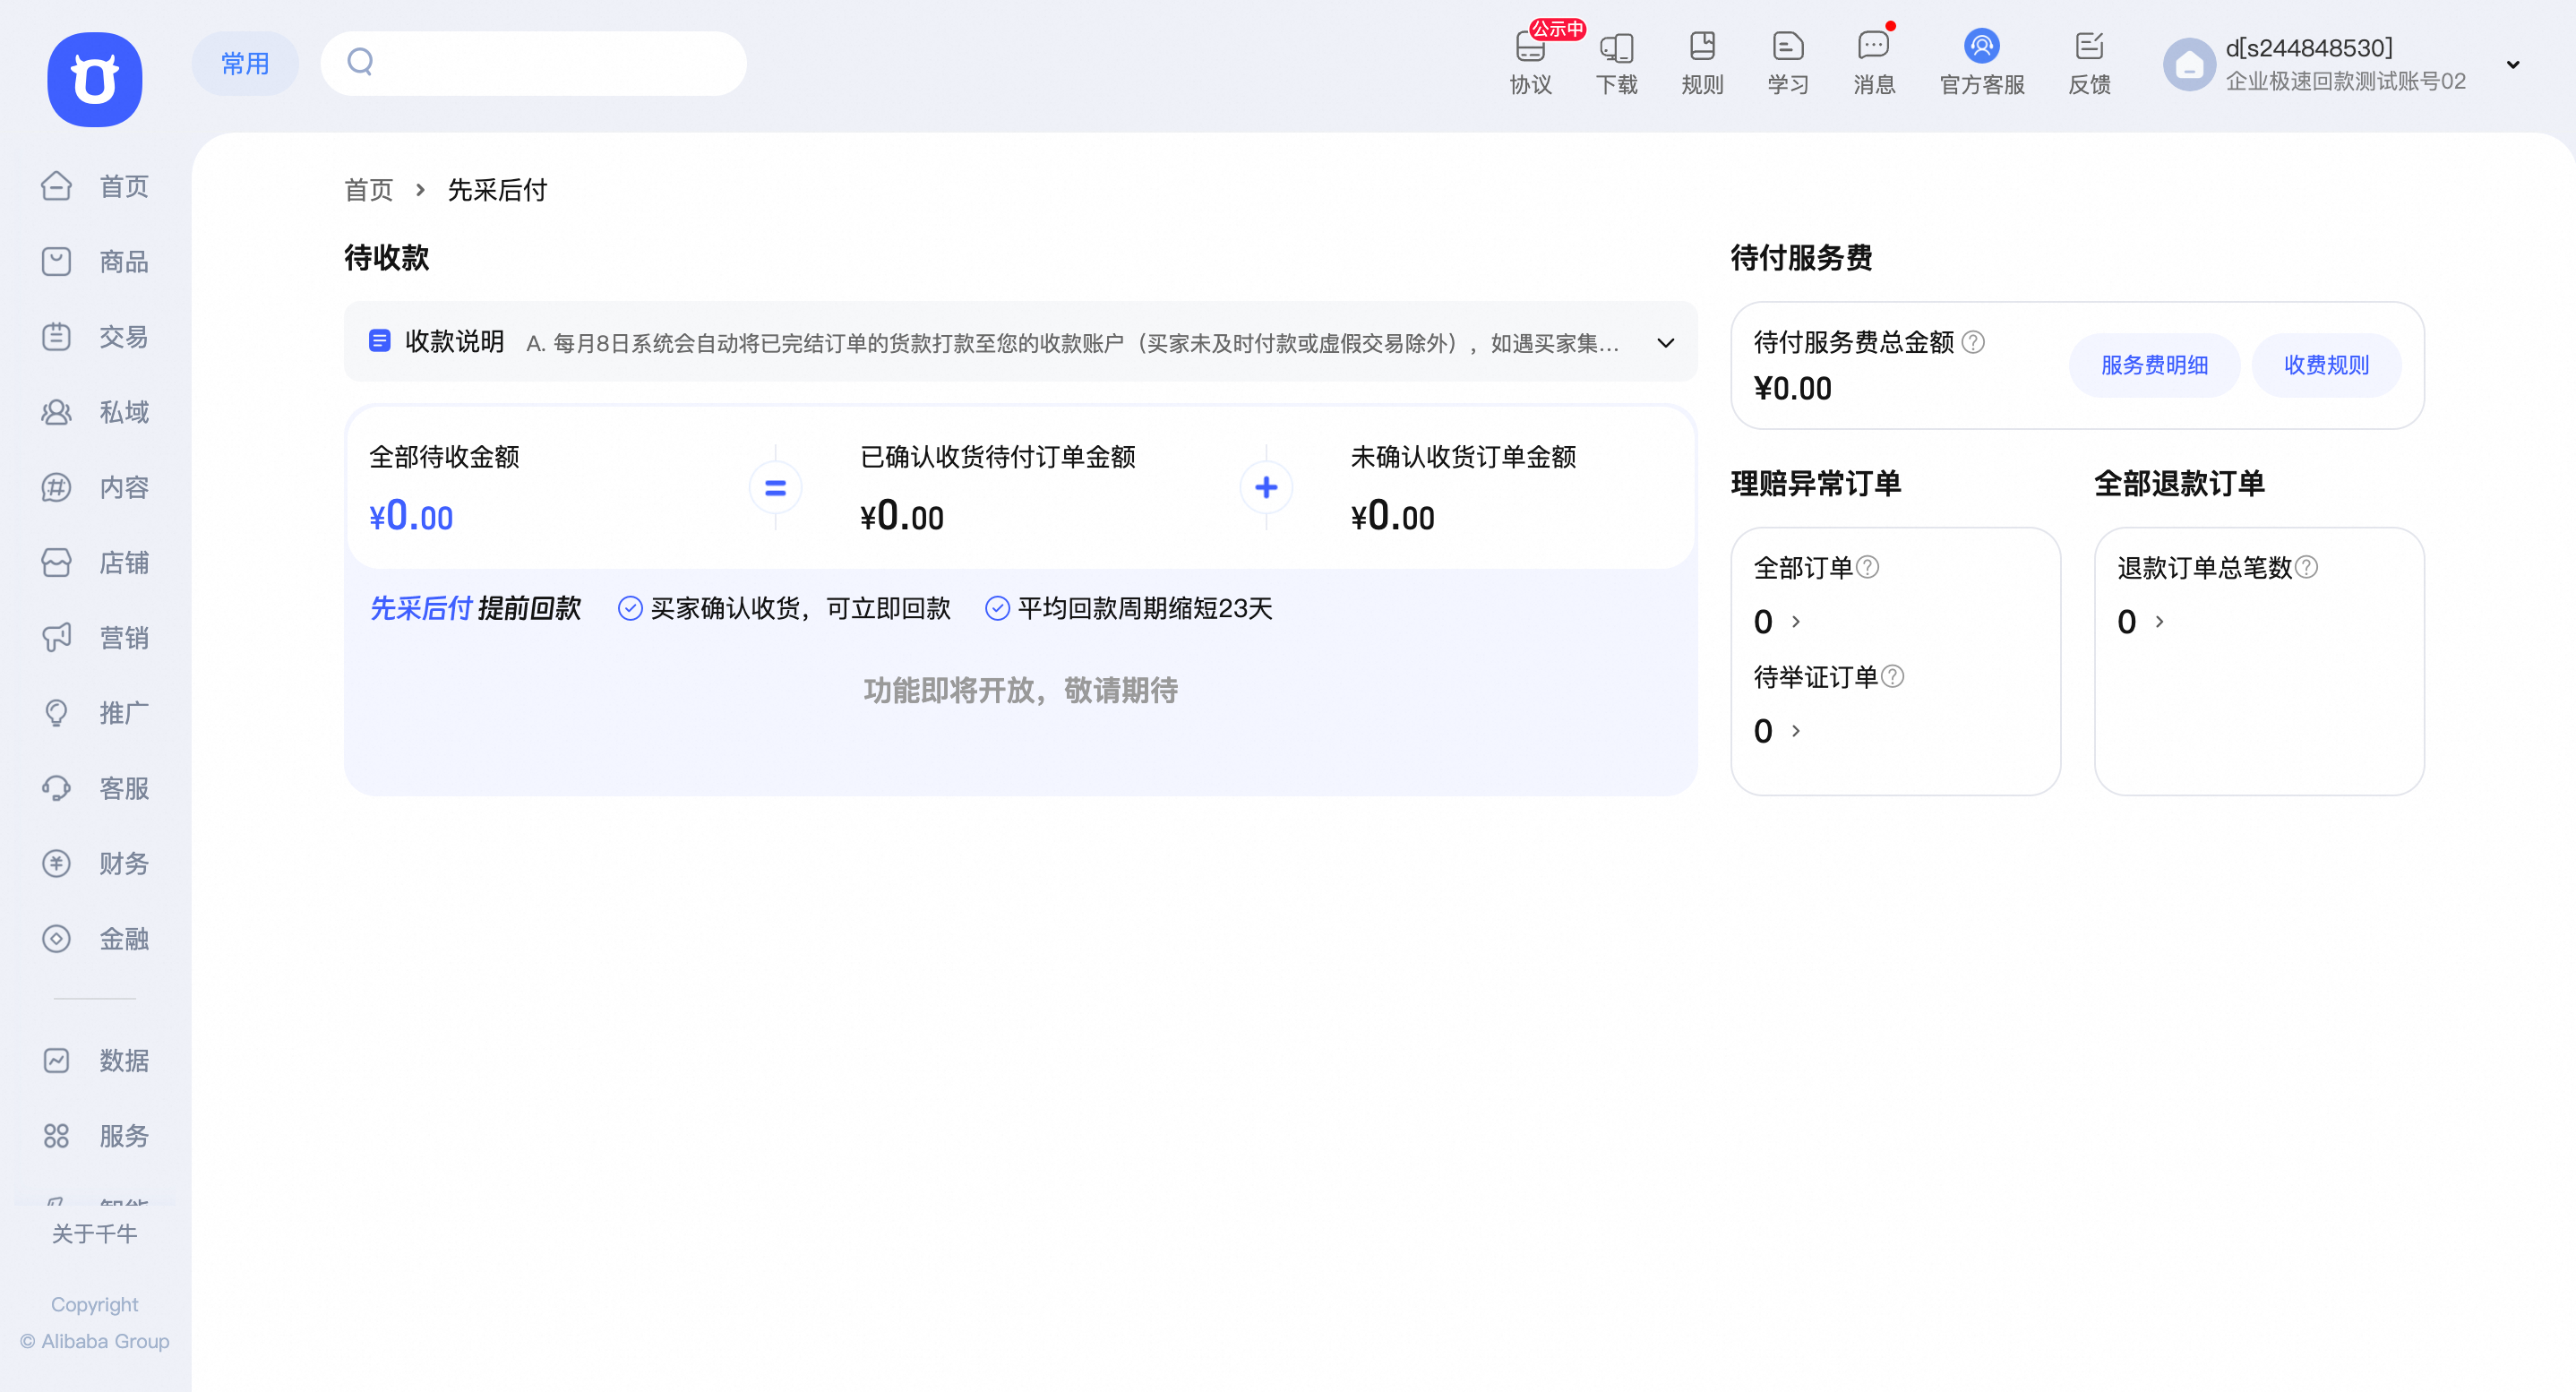
Task: Open 退款订单总笔数 count arrow
Action: pos(2160,622)
